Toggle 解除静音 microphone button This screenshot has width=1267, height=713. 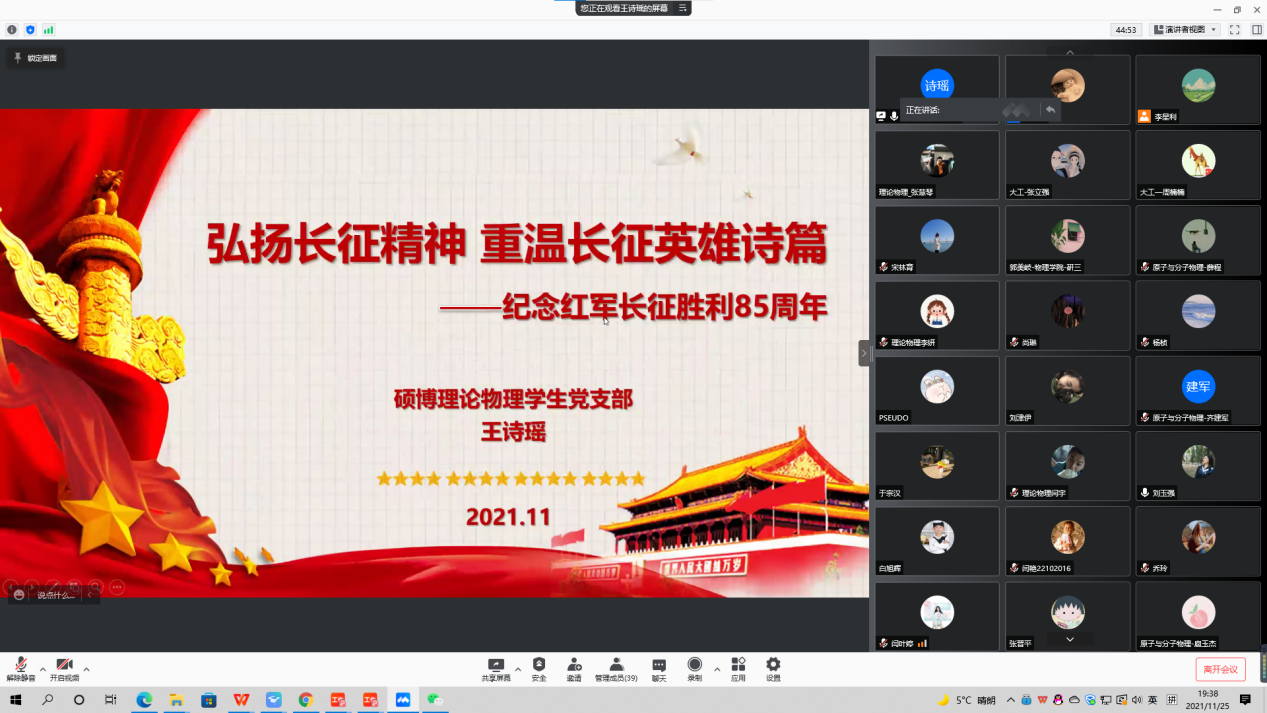click(20, 667)
